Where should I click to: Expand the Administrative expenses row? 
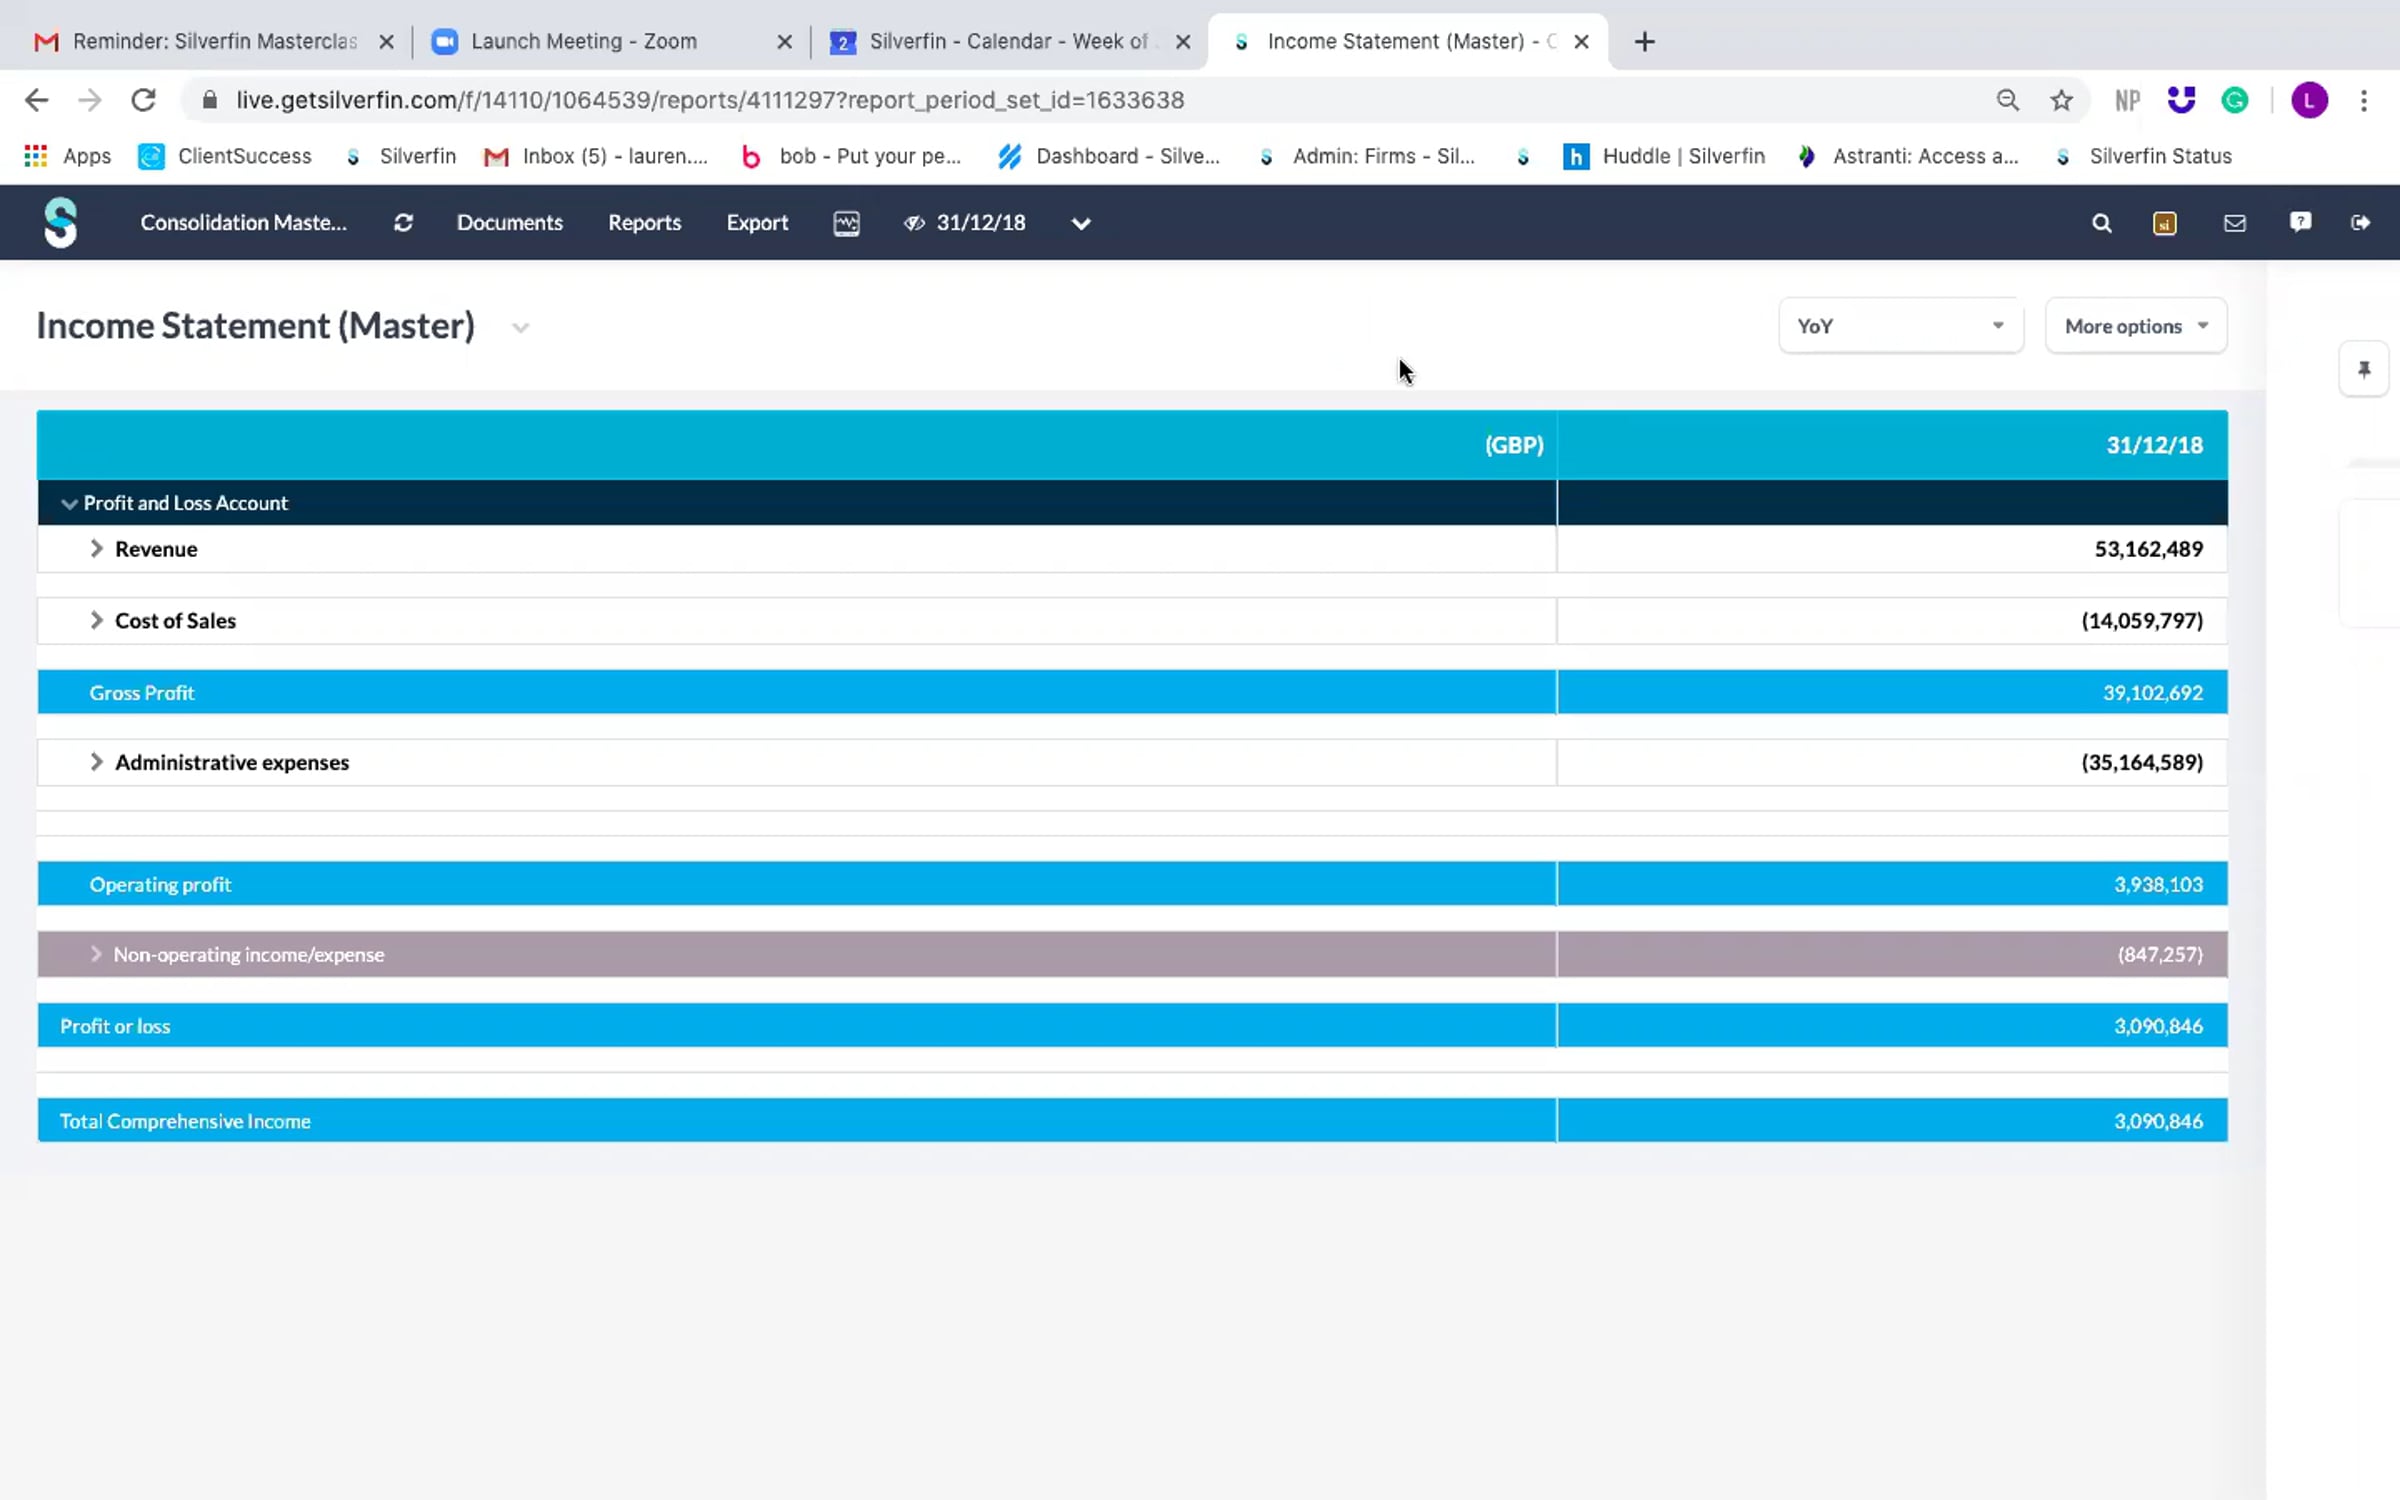tap(97, 762)
